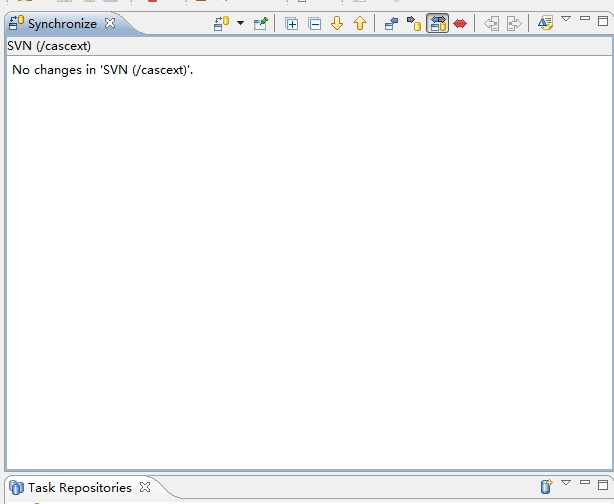This screenshot has width=614, height=504.
Task: Switch to Outgoing mode
Action: [414, 23]
